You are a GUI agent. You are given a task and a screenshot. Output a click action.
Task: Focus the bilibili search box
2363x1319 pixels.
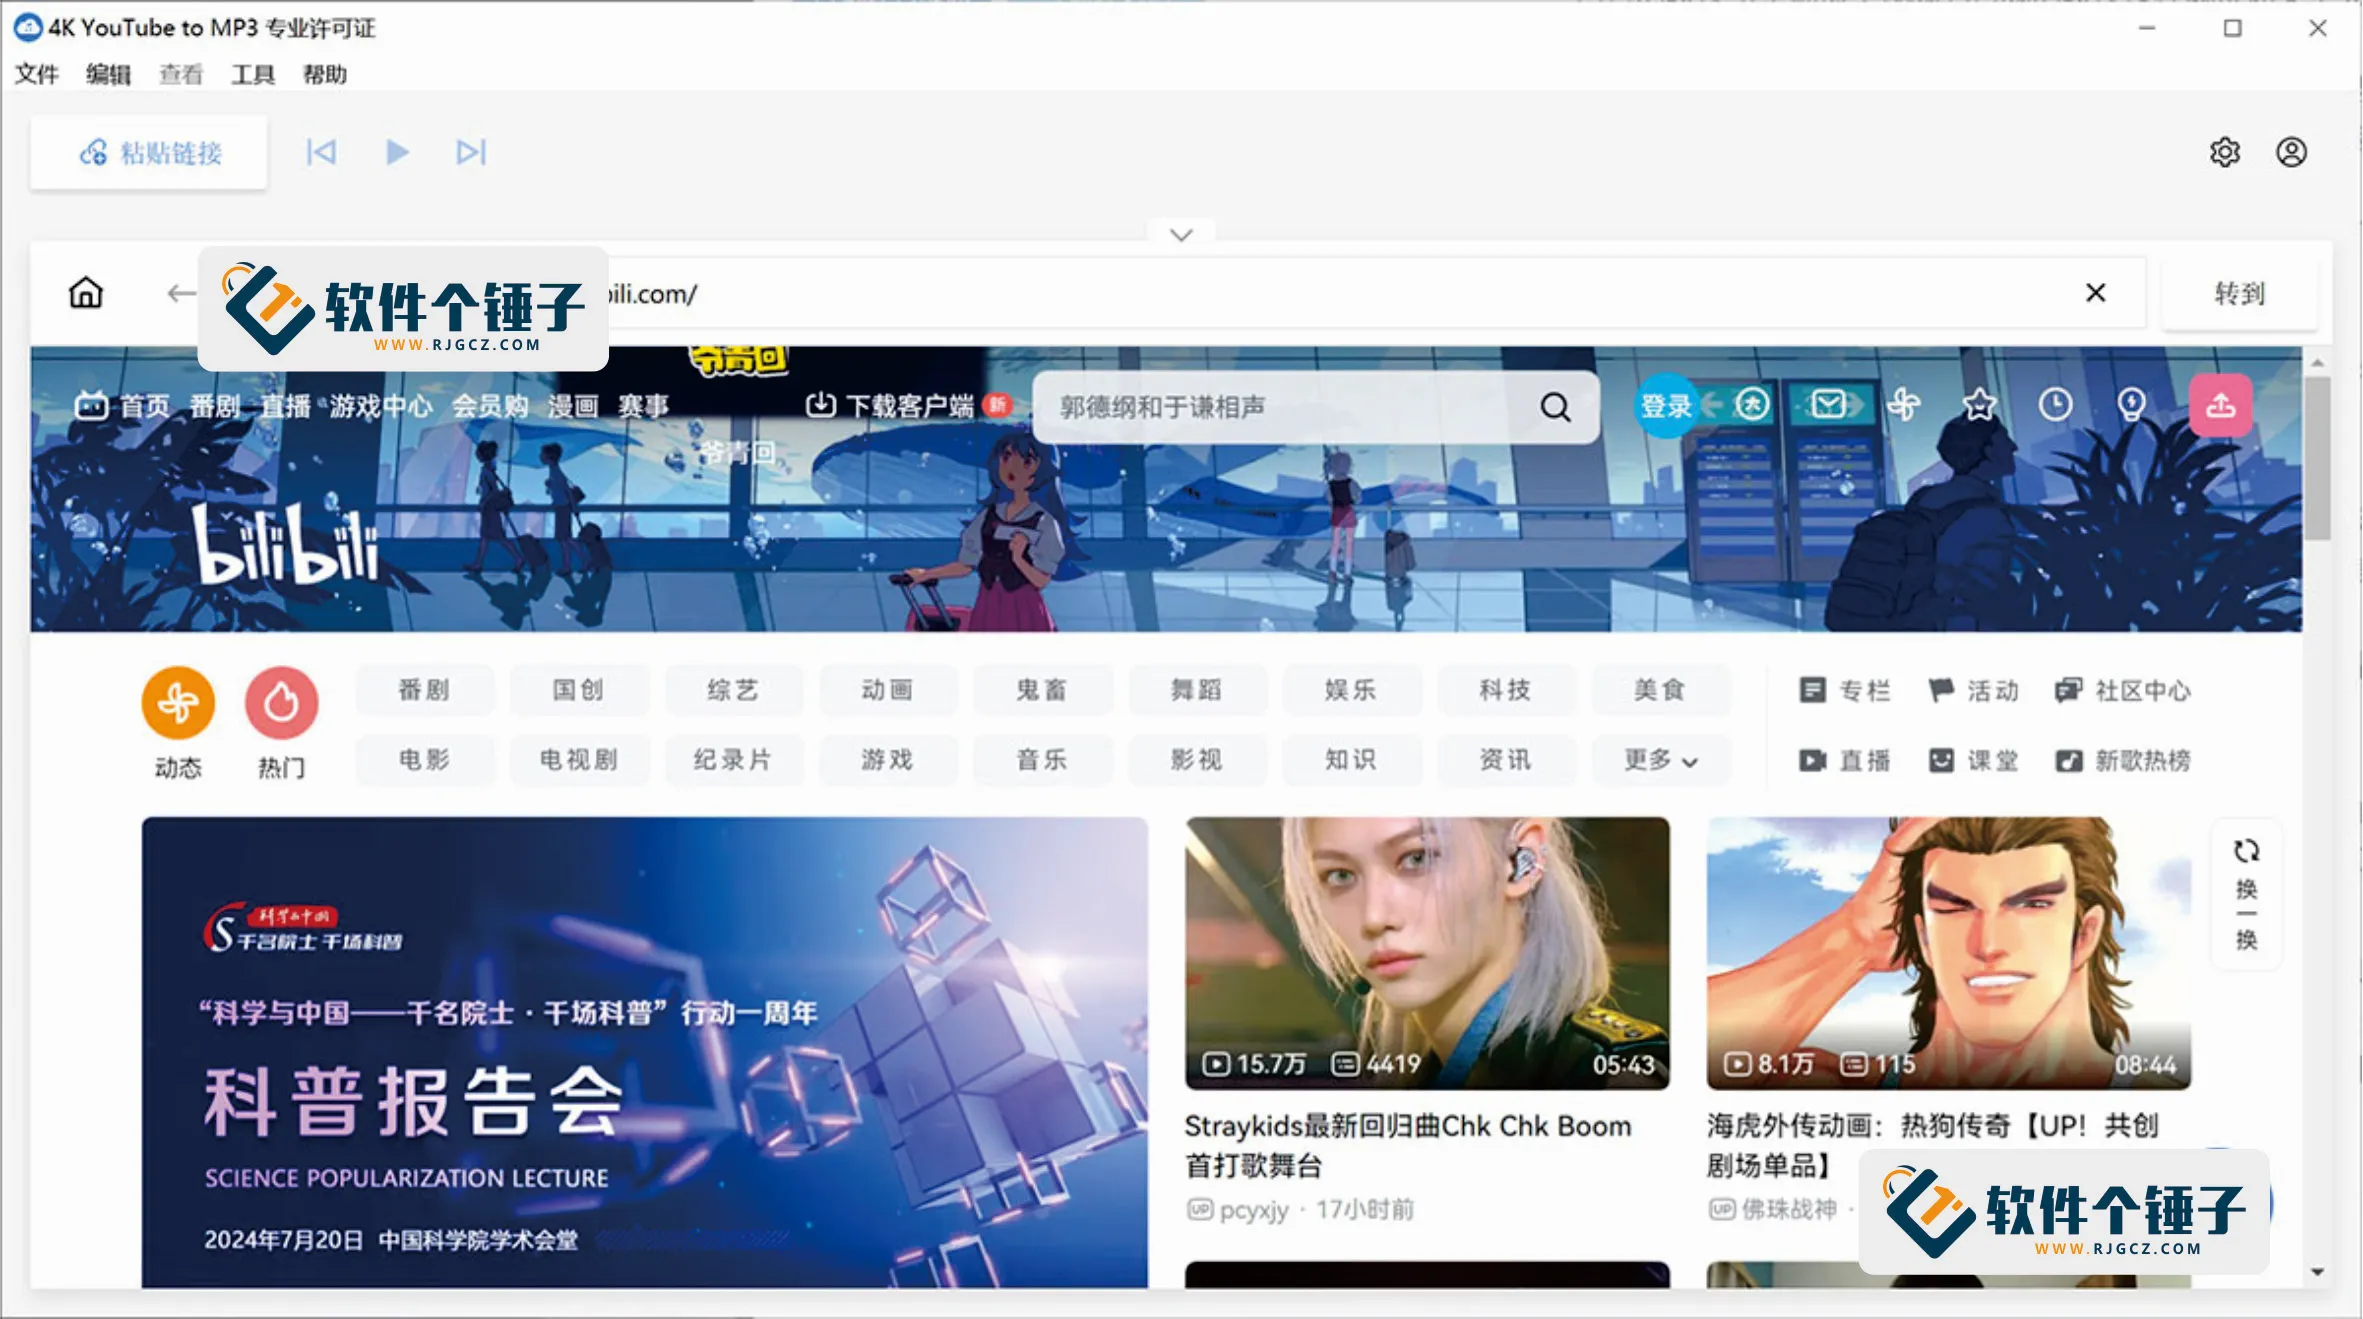pos(1290,406)
